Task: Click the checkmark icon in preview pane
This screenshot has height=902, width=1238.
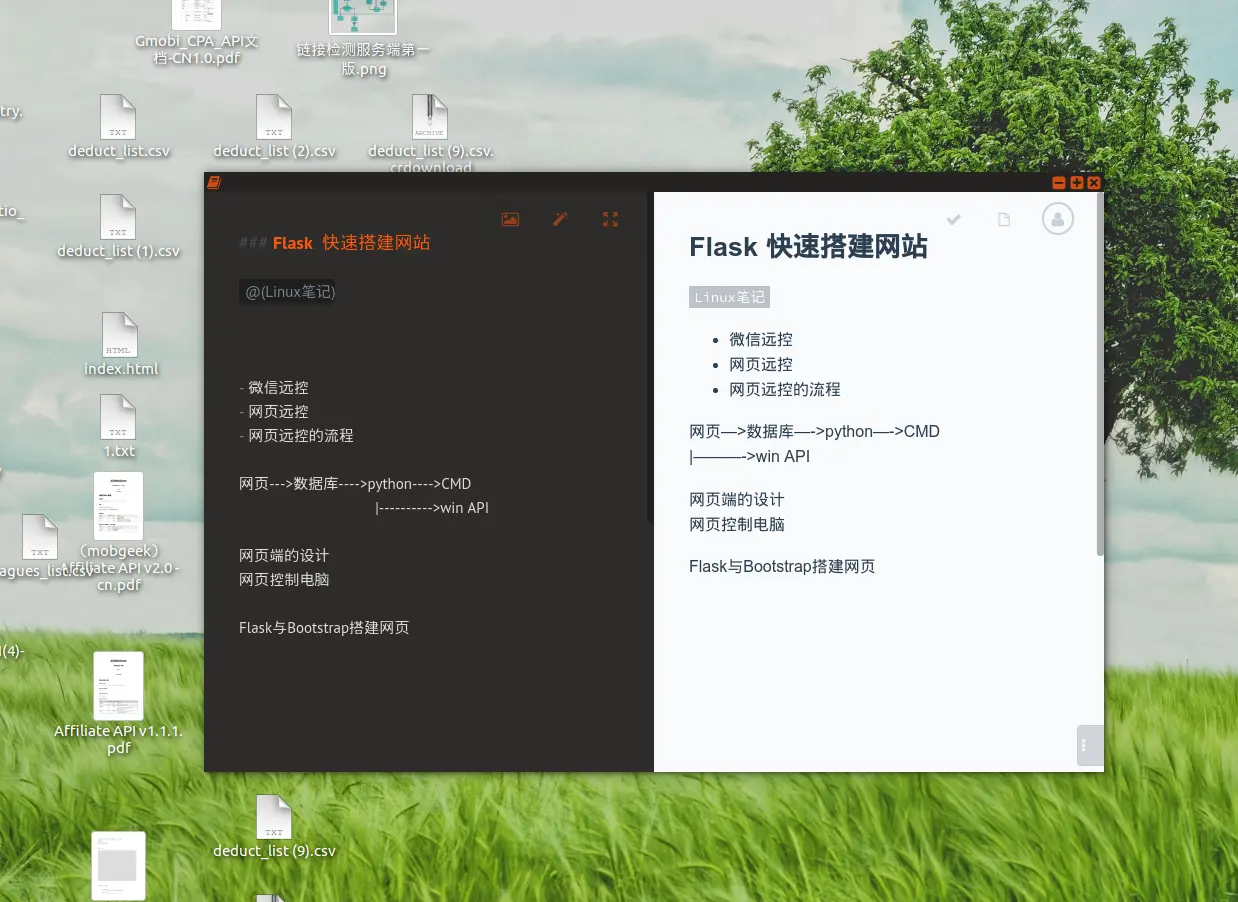Action: [954, 219]
